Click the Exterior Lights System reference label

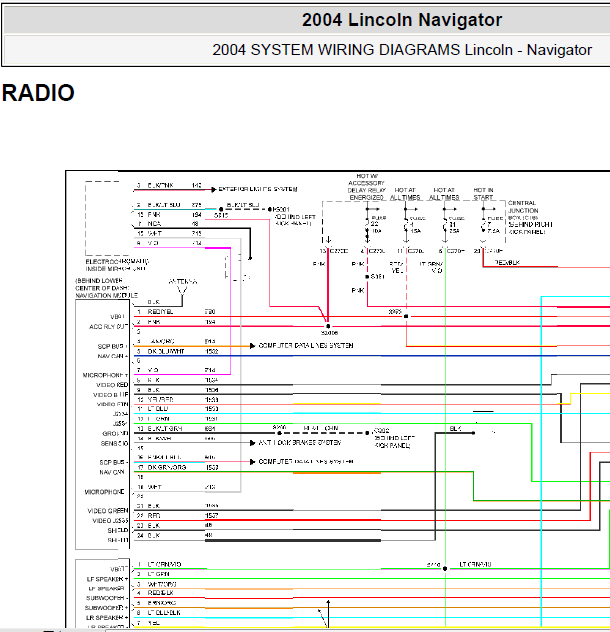(x=258, y=189)
